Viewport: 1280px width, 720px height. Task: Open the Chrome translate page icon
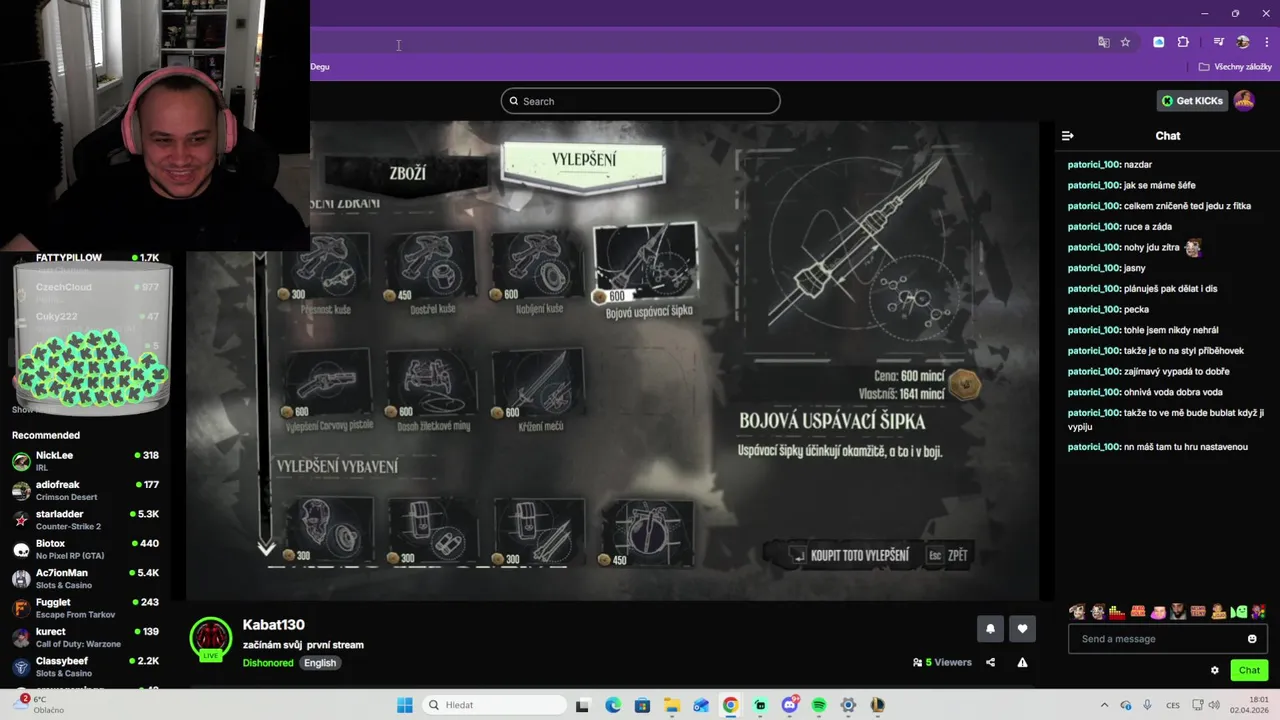coord(1103,42)
